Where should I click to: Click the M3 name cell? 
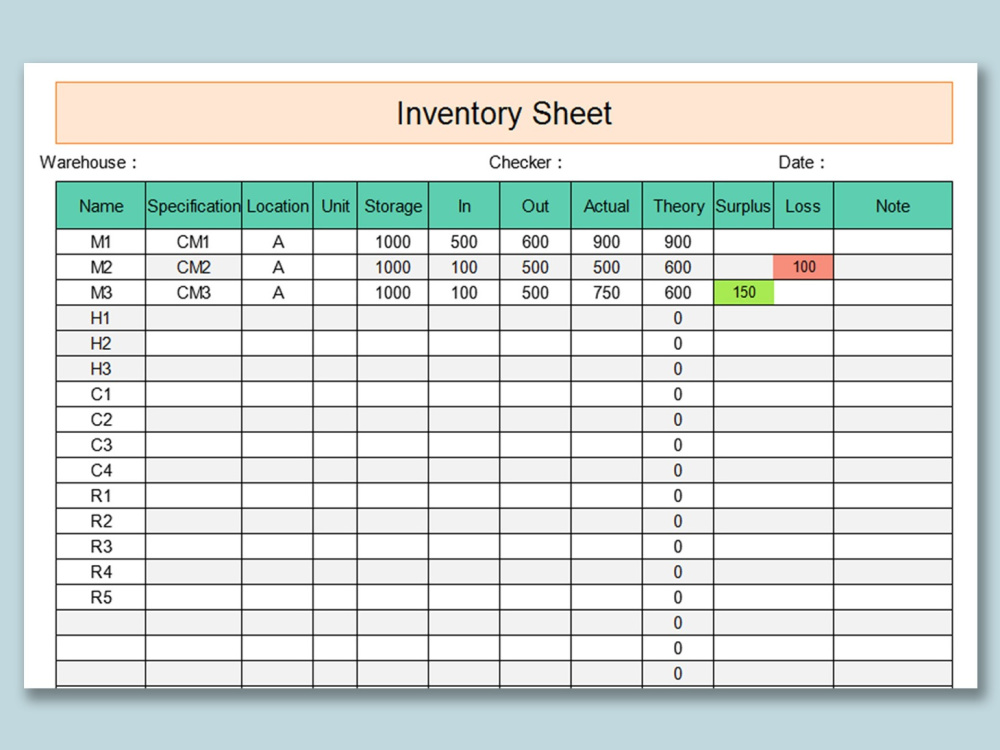point(101,293)
